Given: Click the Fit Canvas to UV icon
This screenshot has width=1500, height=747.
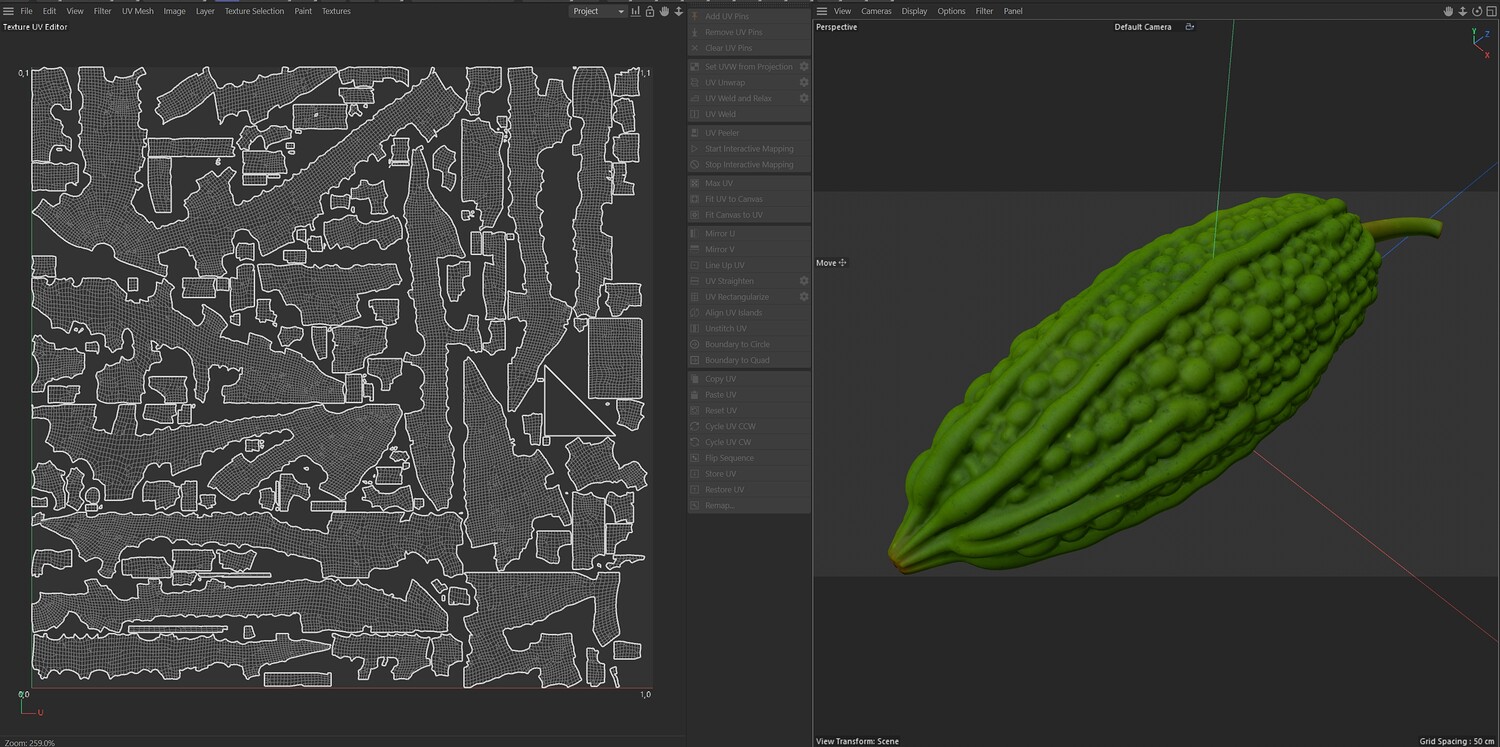Looking at the screenshot, I should [695, 215].
